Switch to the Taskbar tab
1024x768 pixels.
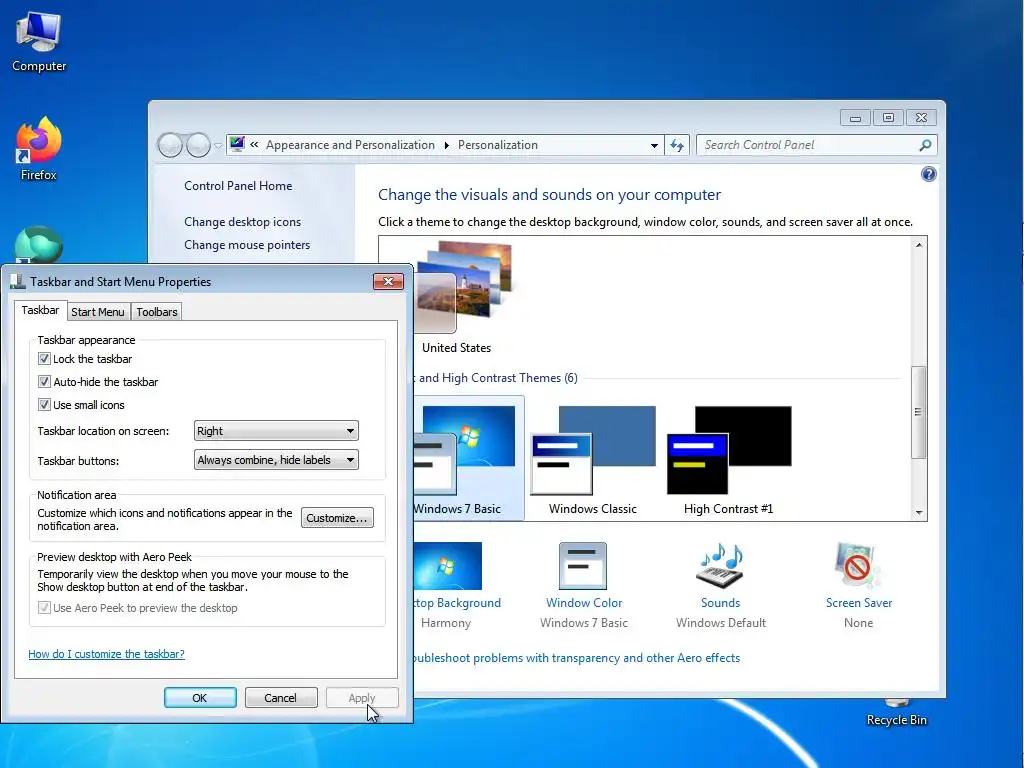point(40,310)
